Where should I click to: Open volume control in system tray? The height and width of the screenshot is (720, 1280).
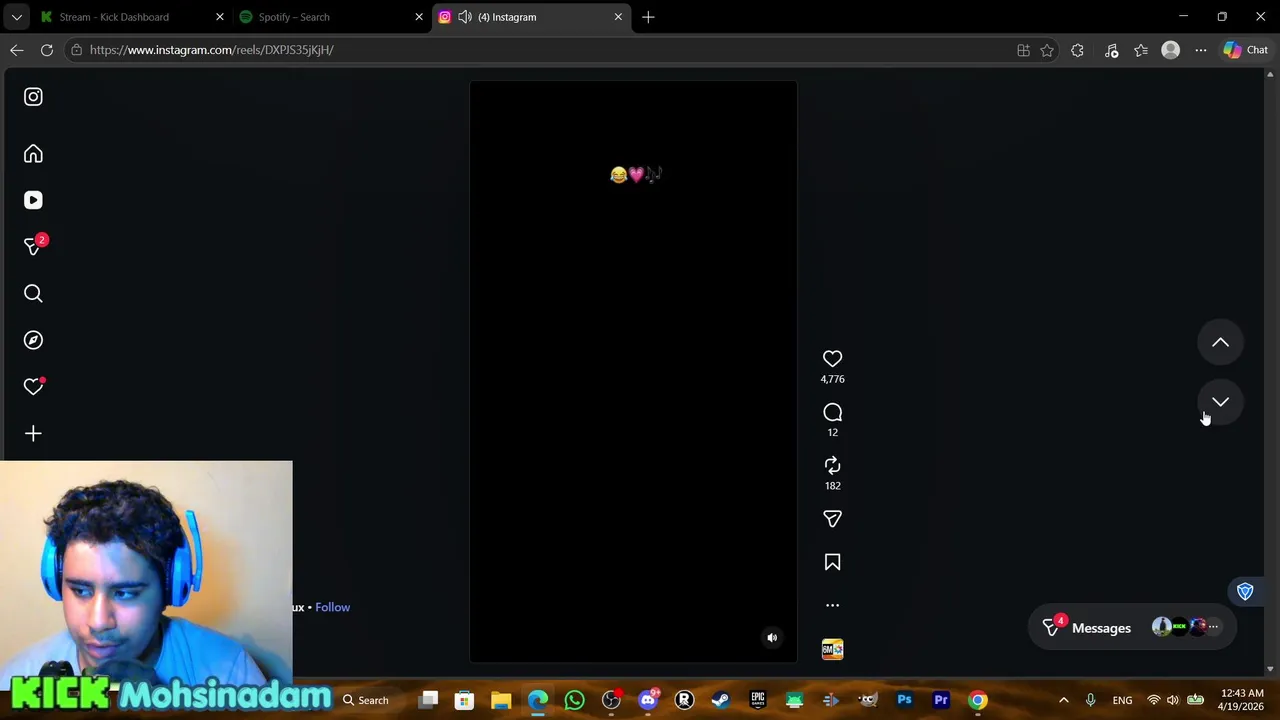click(x=1172, y=700)
